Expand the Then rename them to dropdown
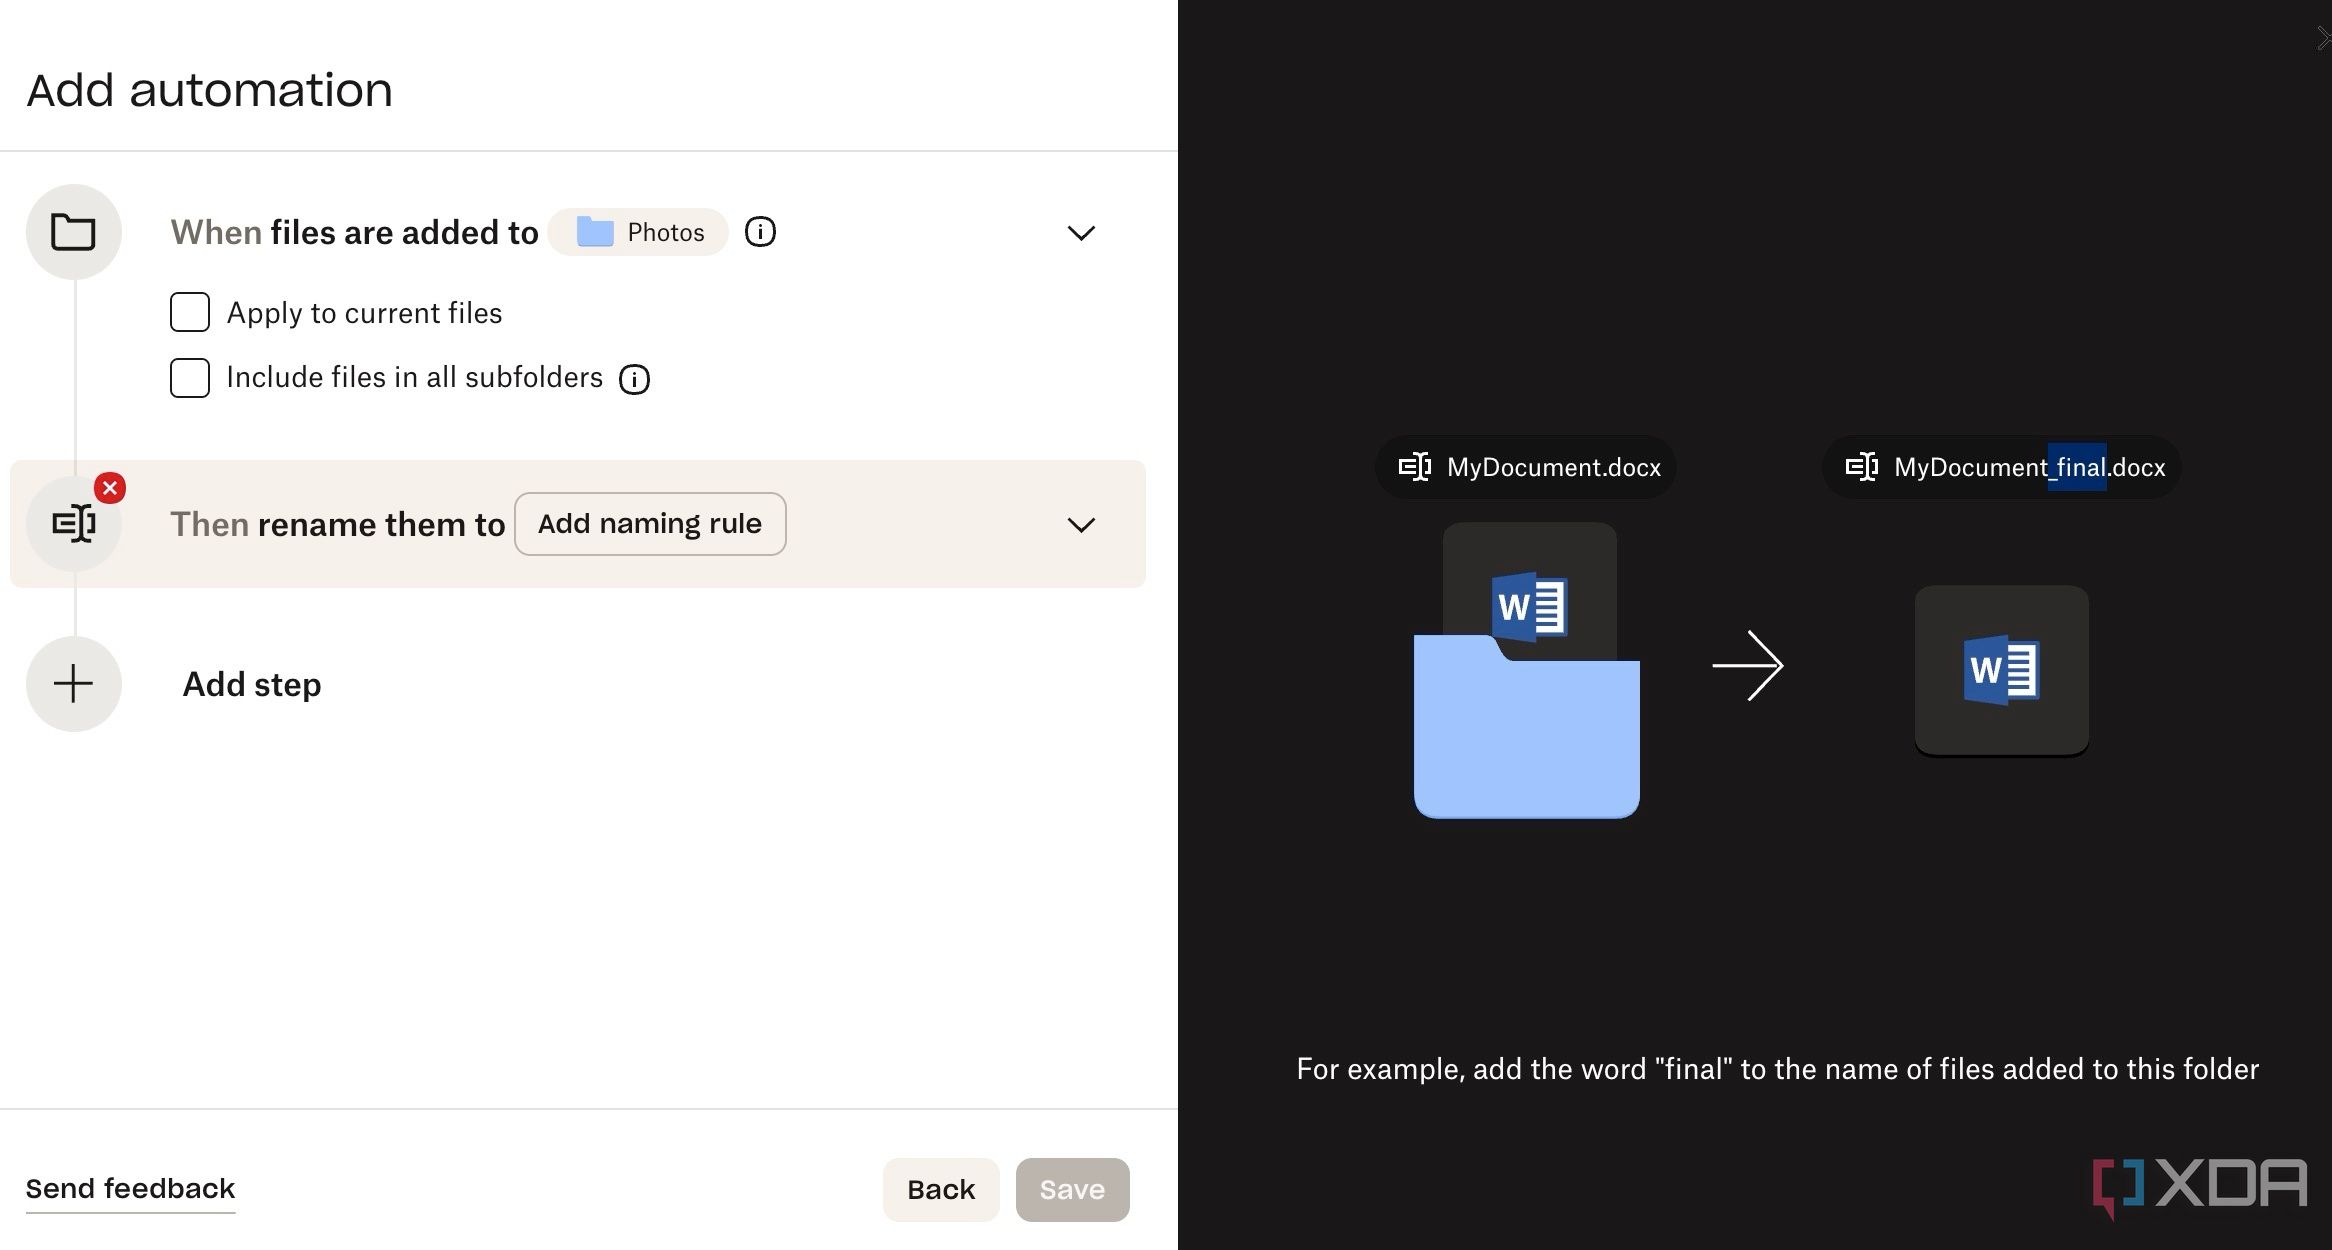 click(1080, 525)
